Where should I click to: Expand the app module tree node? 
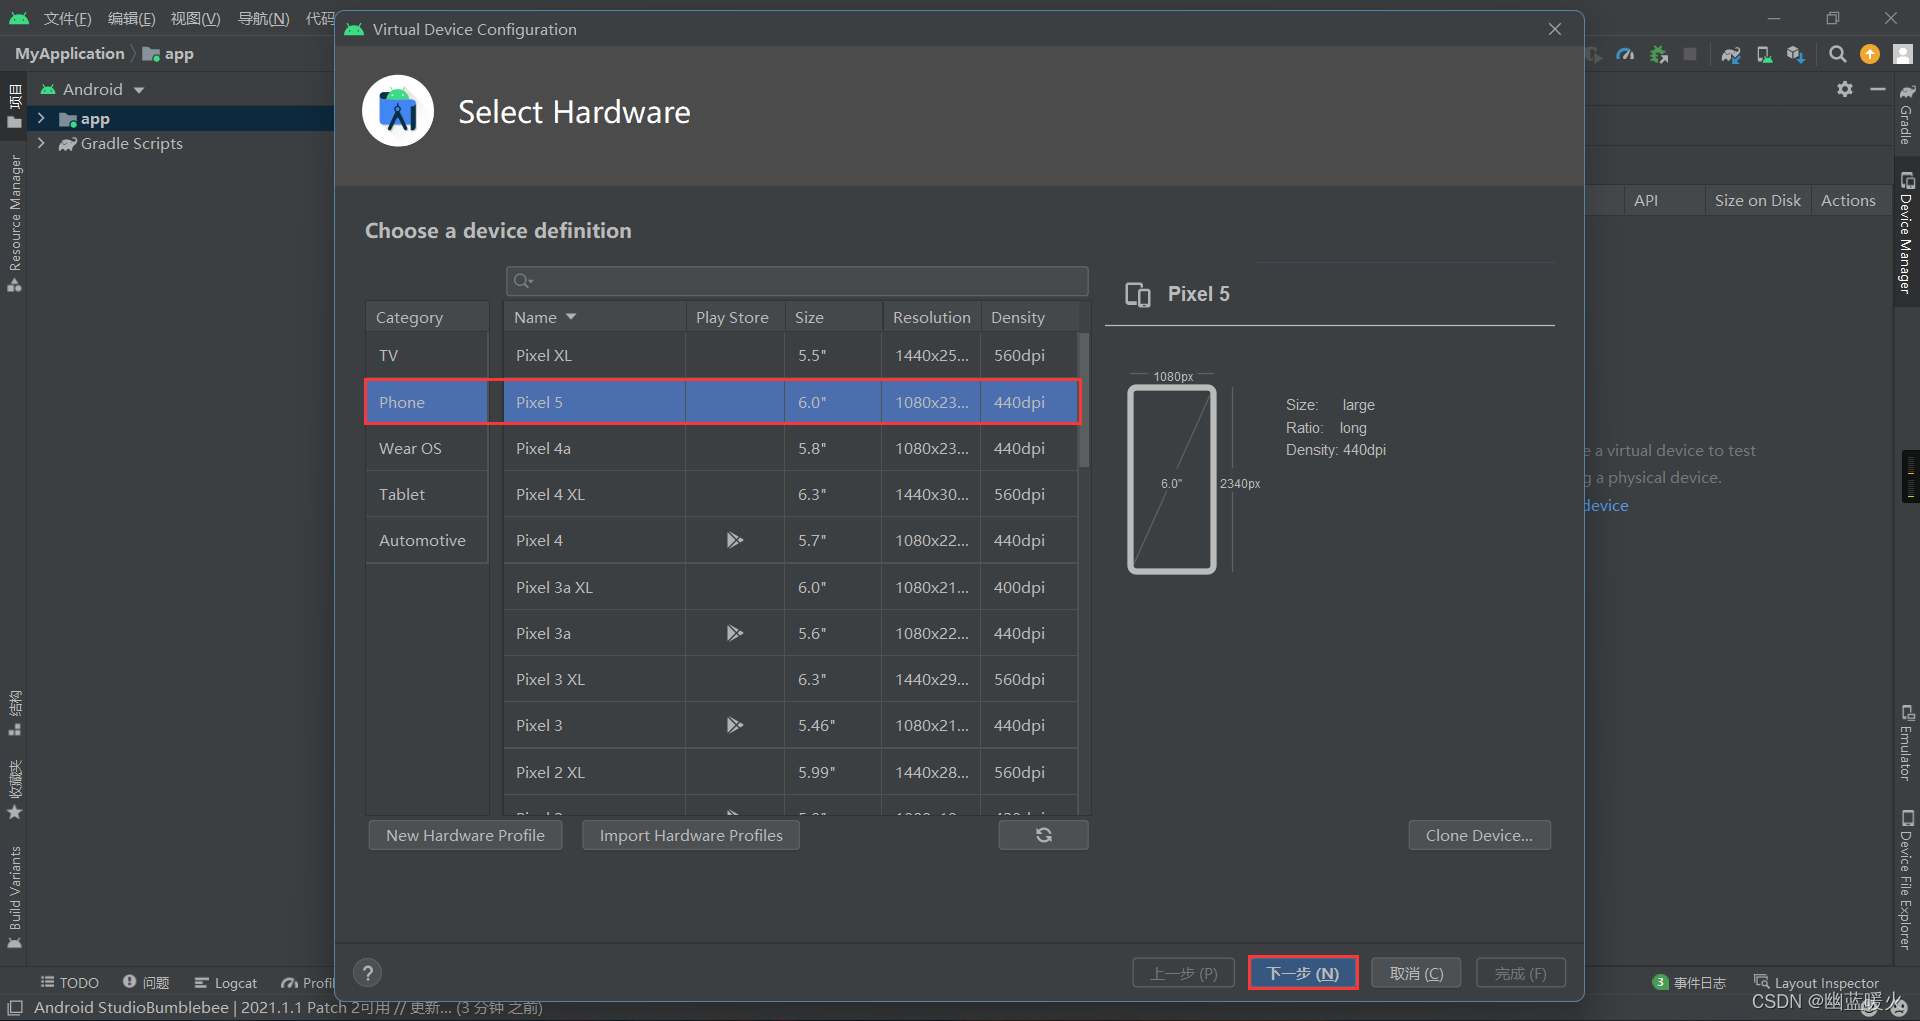click(41, 119)
